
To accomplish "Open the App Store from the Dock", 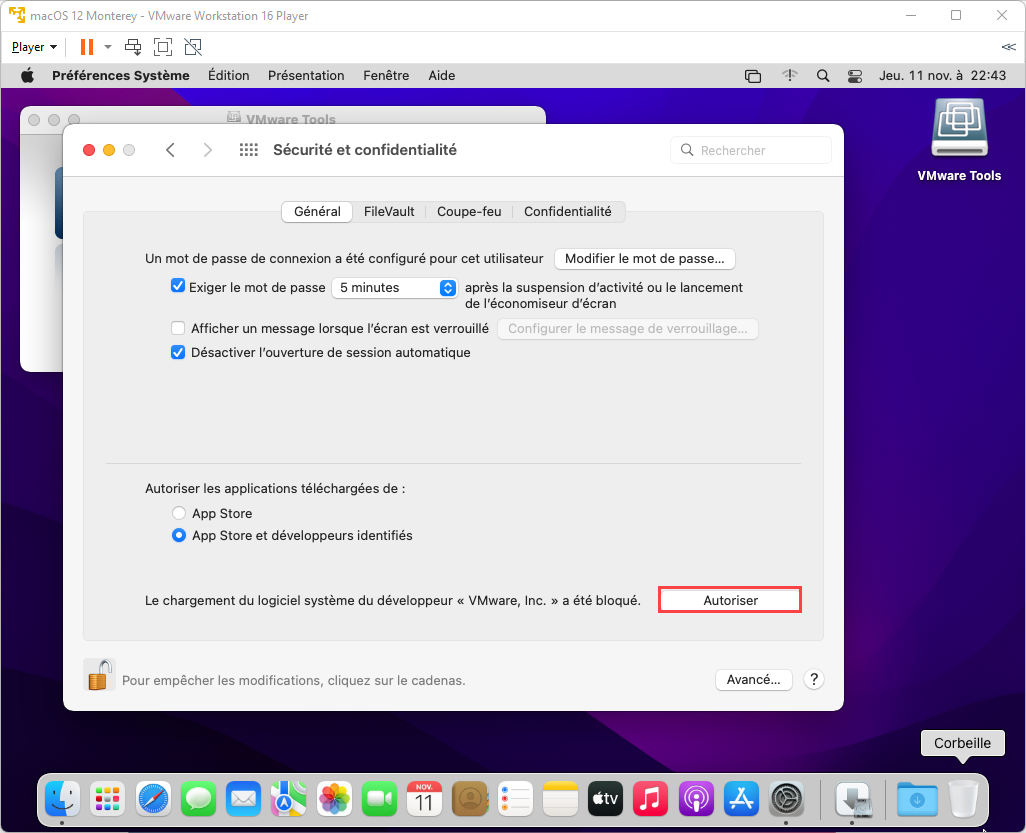I will pyautogui.click(x=741, y=798).
